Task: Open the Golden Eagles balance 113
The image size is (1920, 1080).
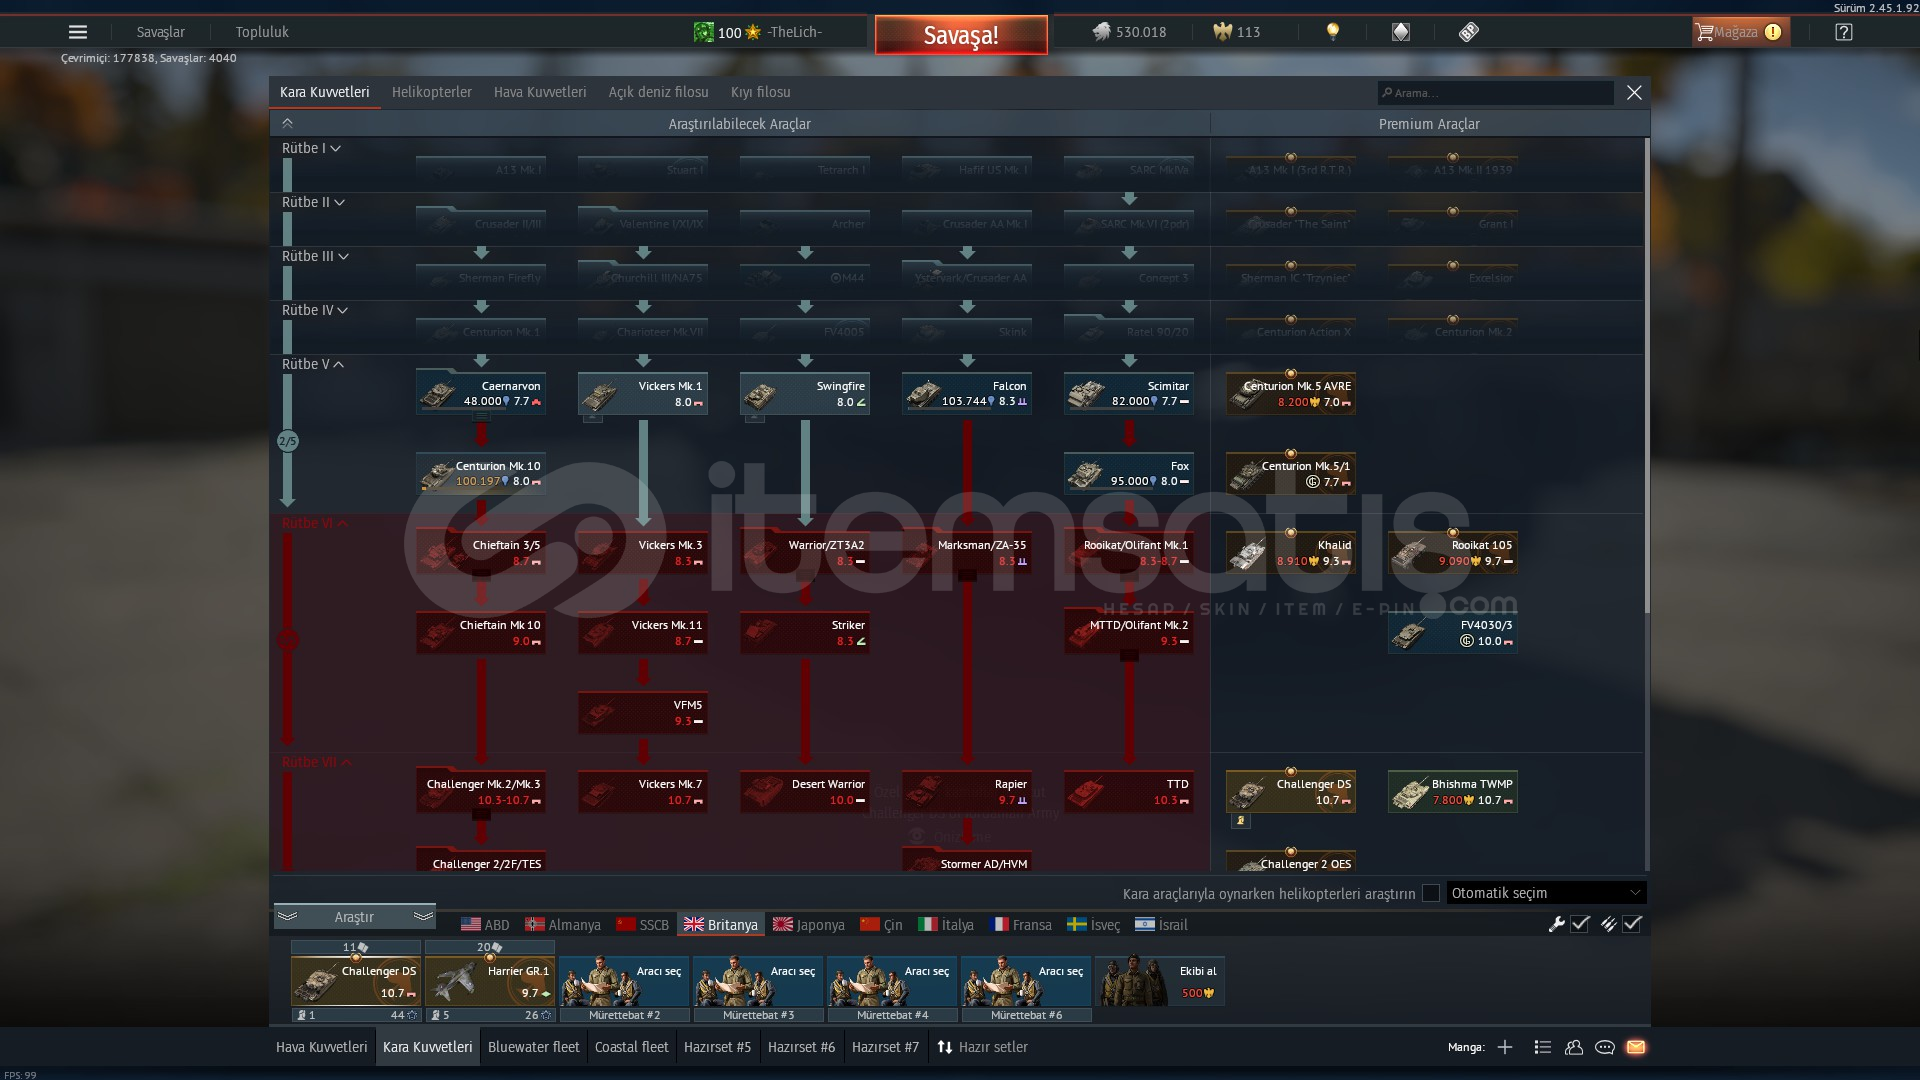Action: click(1237, 32)
